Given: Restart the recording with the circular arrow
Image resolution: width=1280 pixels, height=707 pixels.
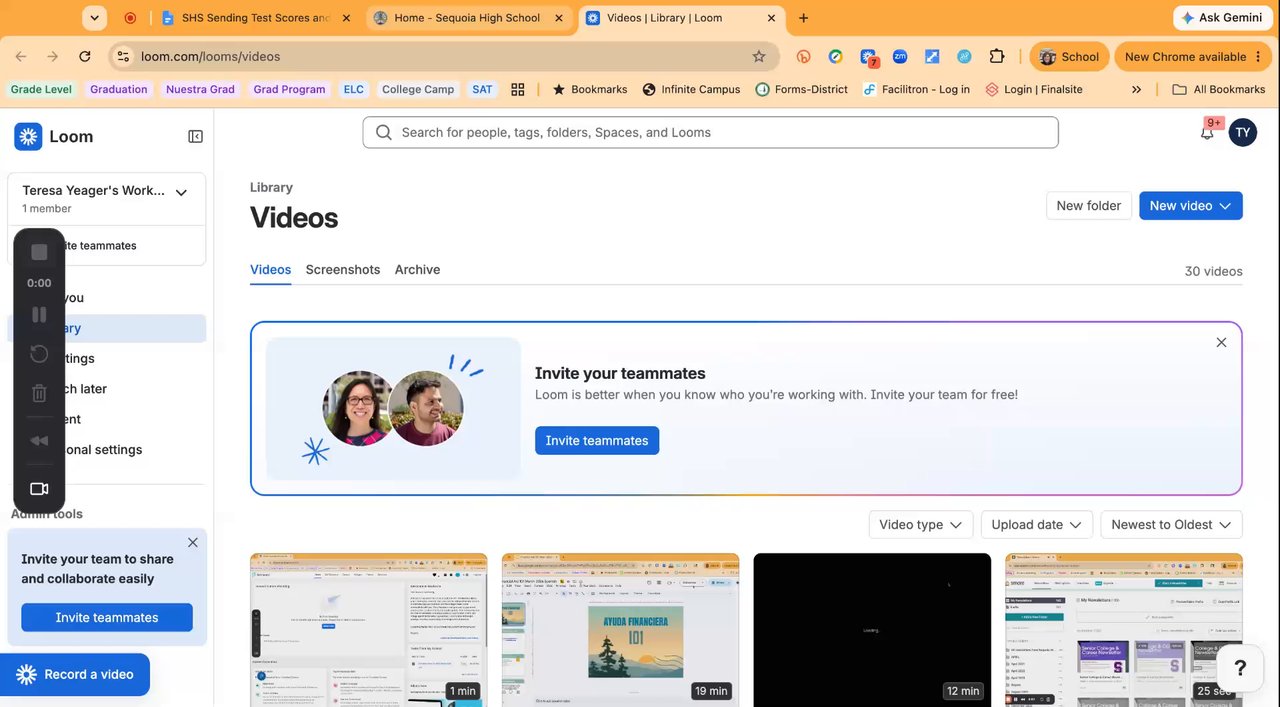Looking at the screenshot, I should coord(39,354).
